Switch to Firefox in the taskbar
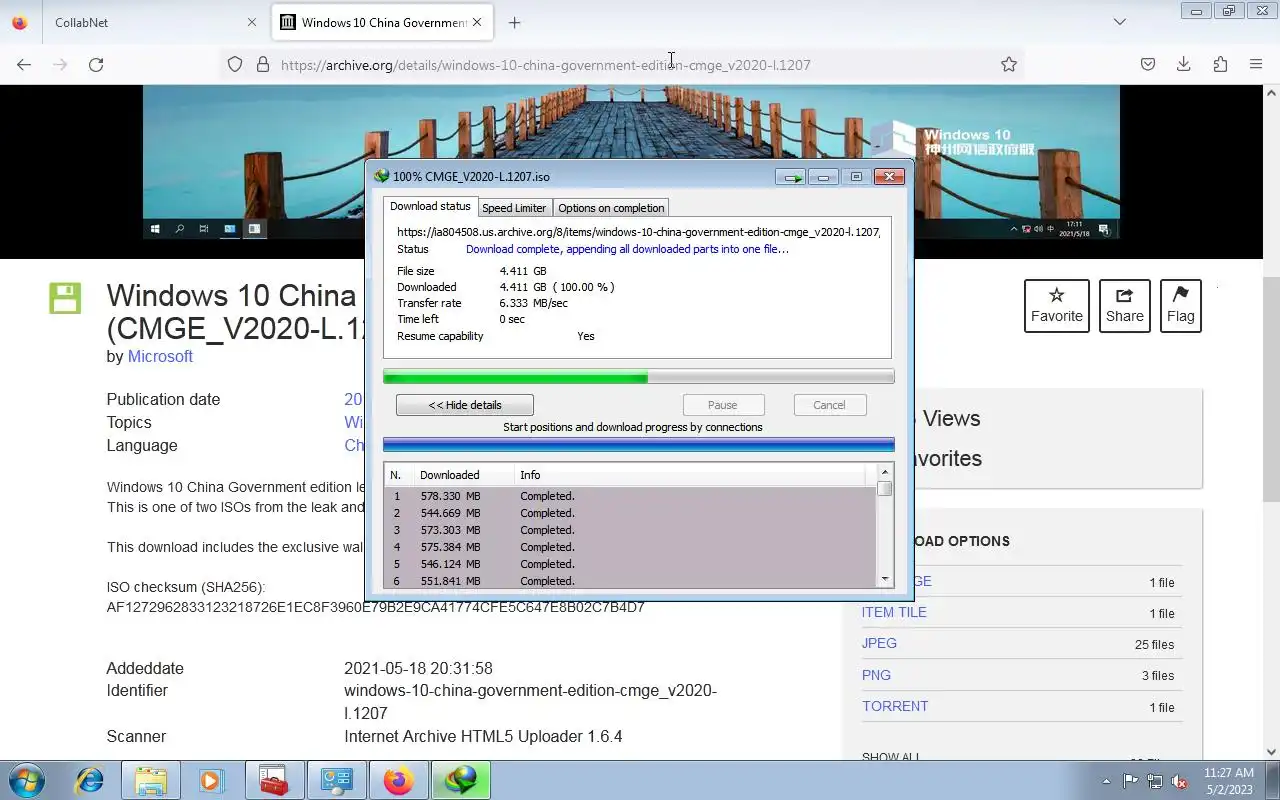This screenshot has height=800, width=1280. [x=398, y=780]
